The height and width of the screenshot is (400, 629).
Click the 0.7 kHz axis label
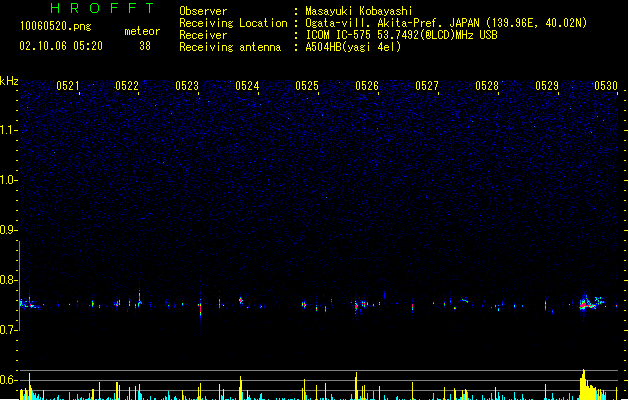(x=8, y=330)
